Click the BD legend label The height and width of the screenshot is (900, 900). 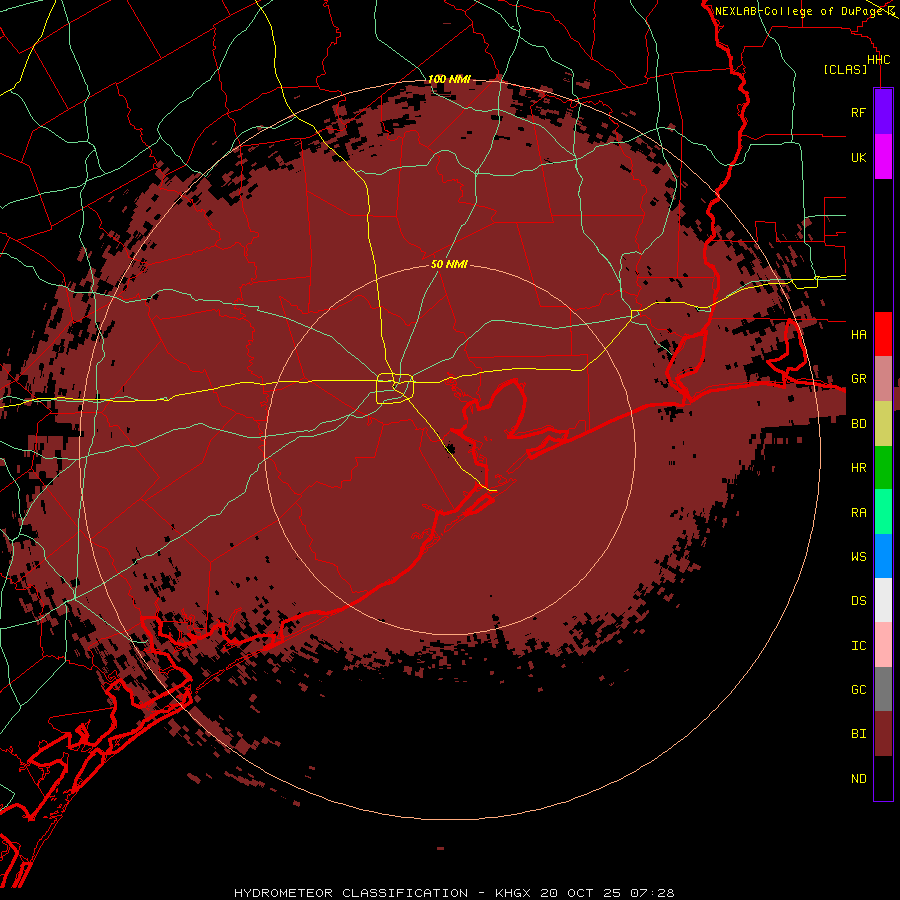[x=858, y=424]
